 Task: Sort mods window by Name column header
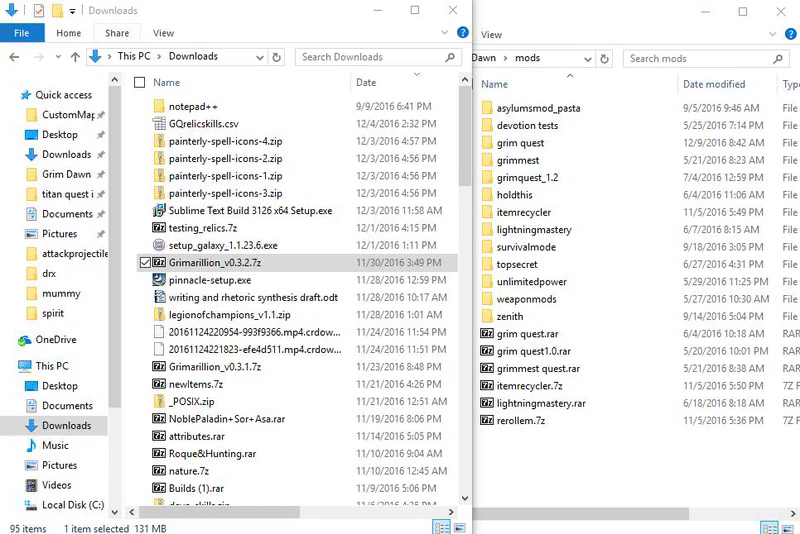pyautogui.click(x=494, y=84)
